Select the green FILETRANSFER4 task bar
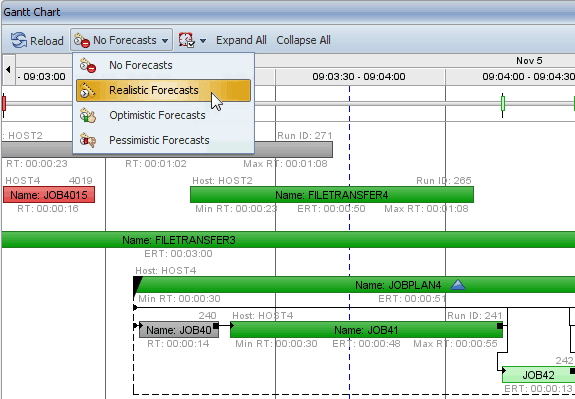The height and width of the screenshot is (399, 575). point(332,195)
